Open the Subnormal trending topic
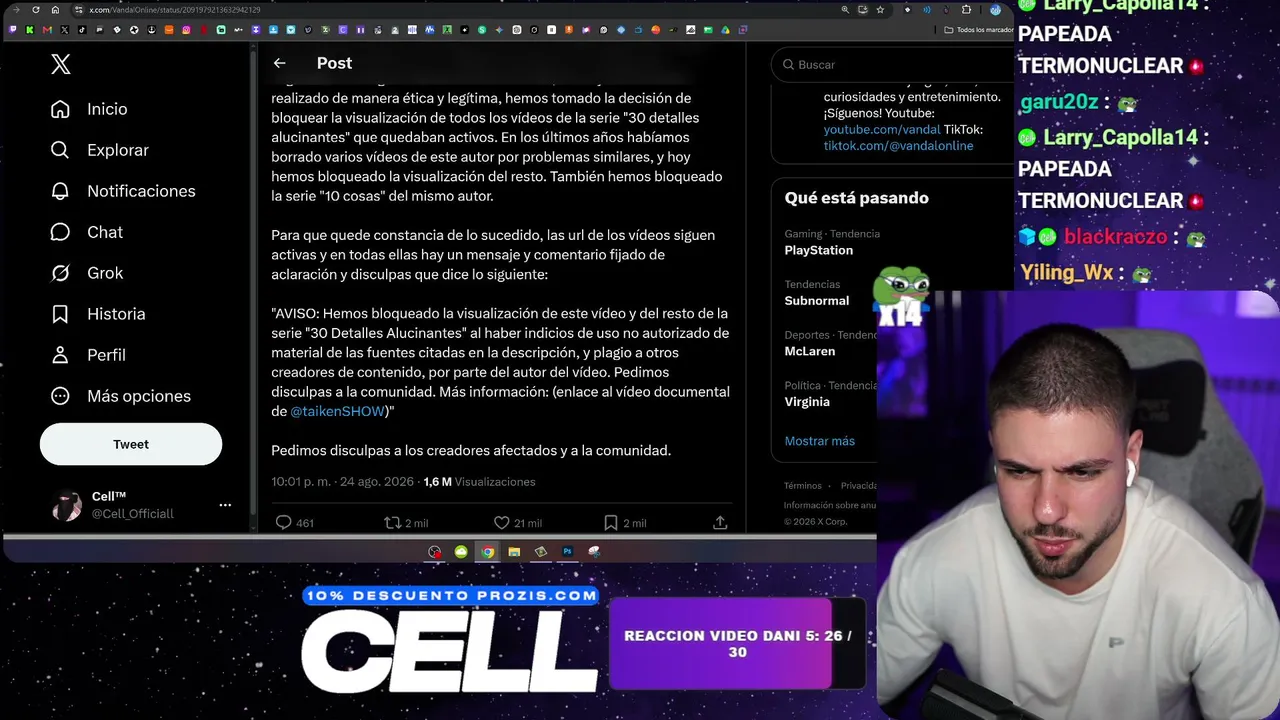Viewport: 1280px width, 720px height. click(x=817, y=301)
